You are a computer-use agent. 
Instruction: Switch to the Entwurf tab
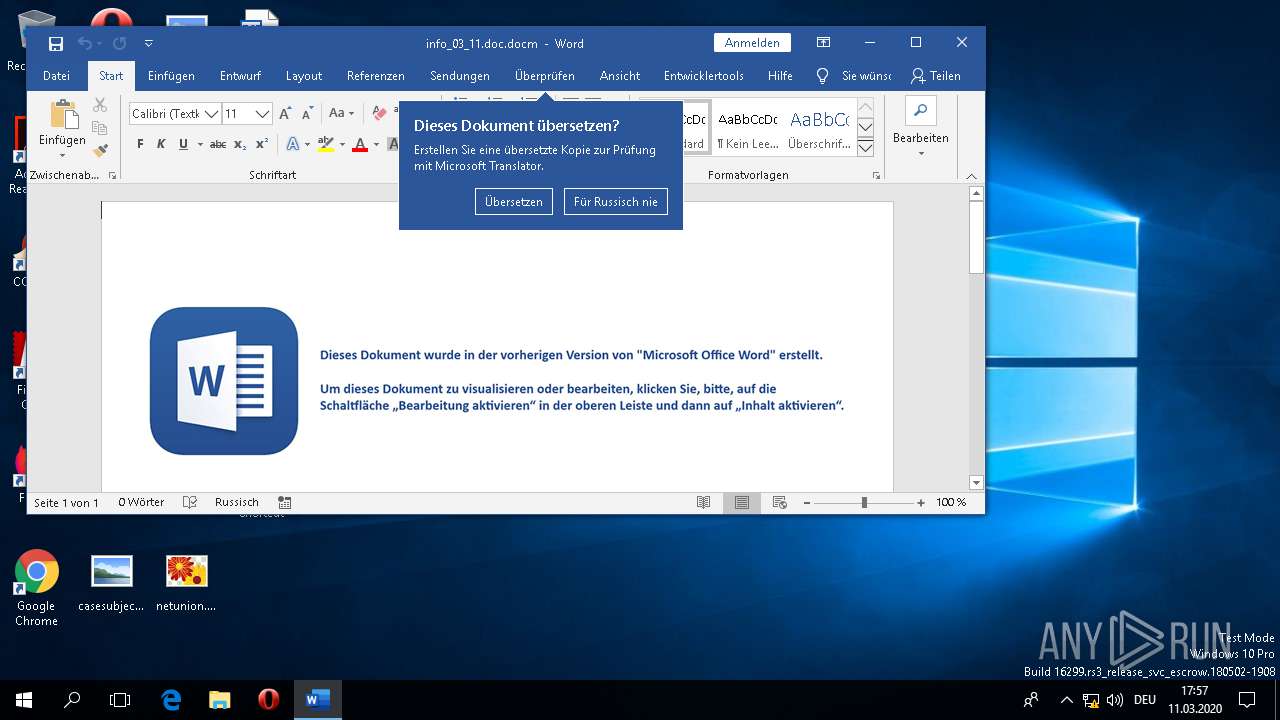click(240, 75)
